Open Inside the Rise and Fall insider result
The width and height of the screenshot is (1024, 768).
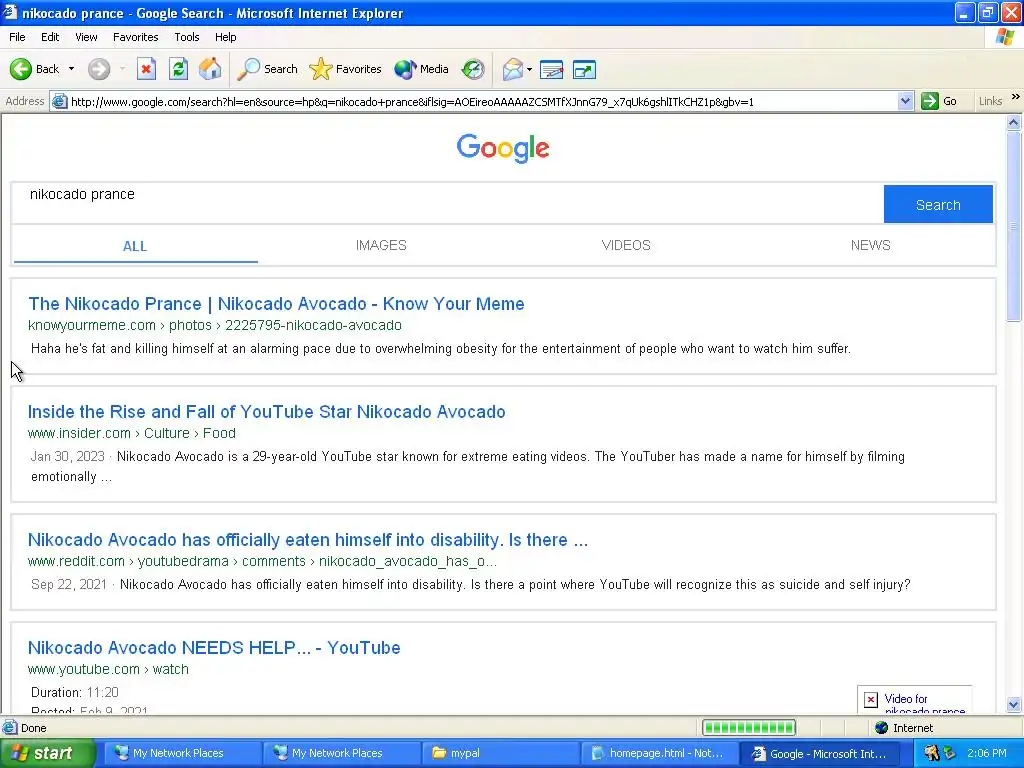coord(266,411)
